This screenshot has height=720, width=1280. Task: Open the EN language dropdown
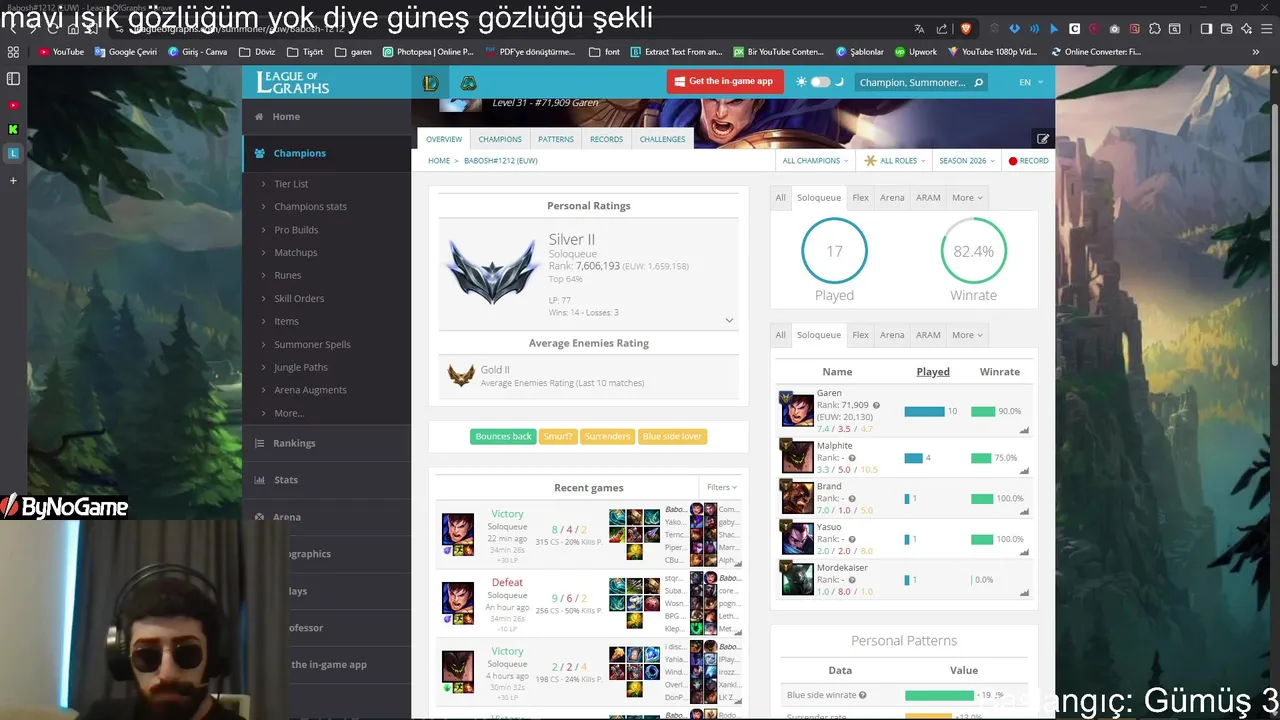1030,82
